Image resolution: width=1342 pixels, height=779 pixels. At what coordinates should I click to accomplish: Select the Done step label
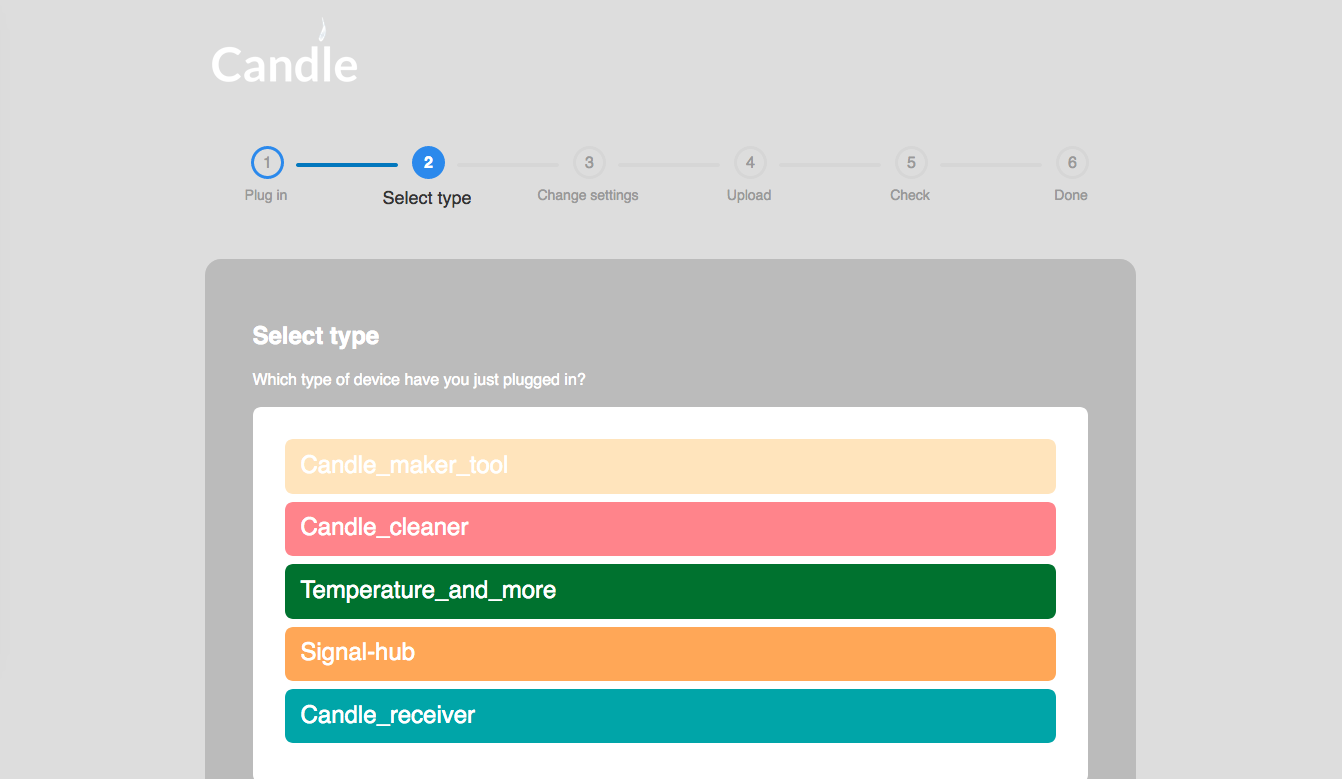1070,195
